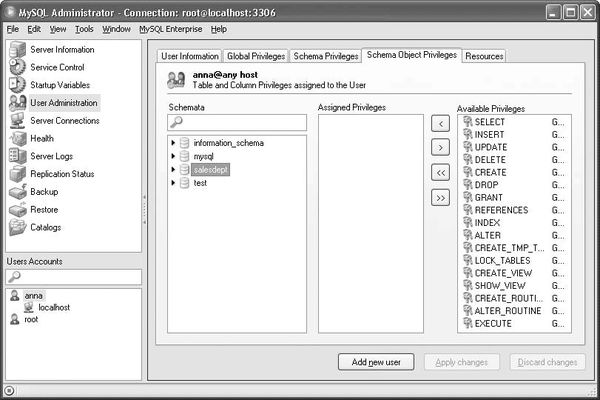Image resolution: width=600 pixels, height=400 pixels.
Task: Expand the information_schema schema node
Action: [173, 143]
